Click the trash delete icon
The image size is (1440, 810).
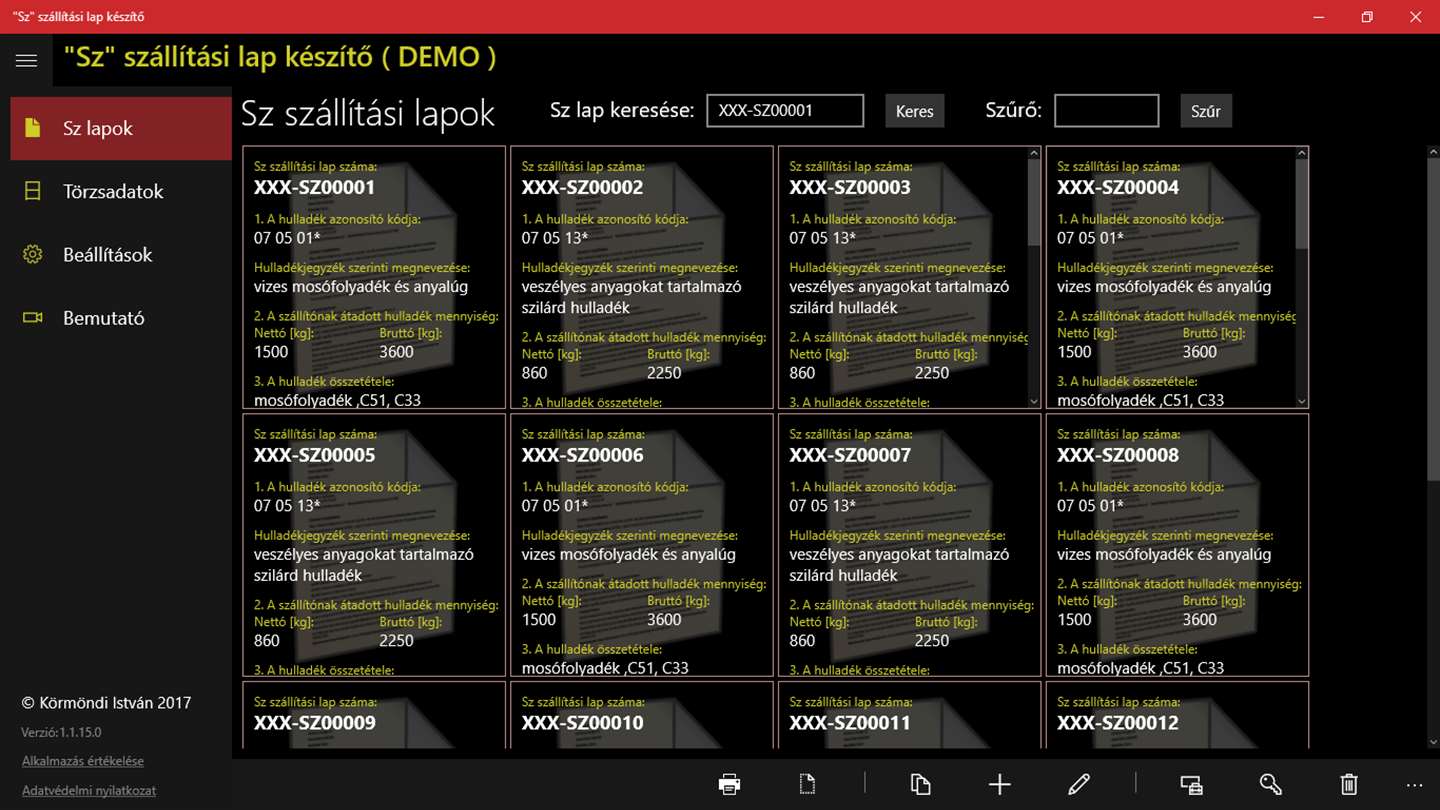pyautogui.click(x=1349, y=785)
